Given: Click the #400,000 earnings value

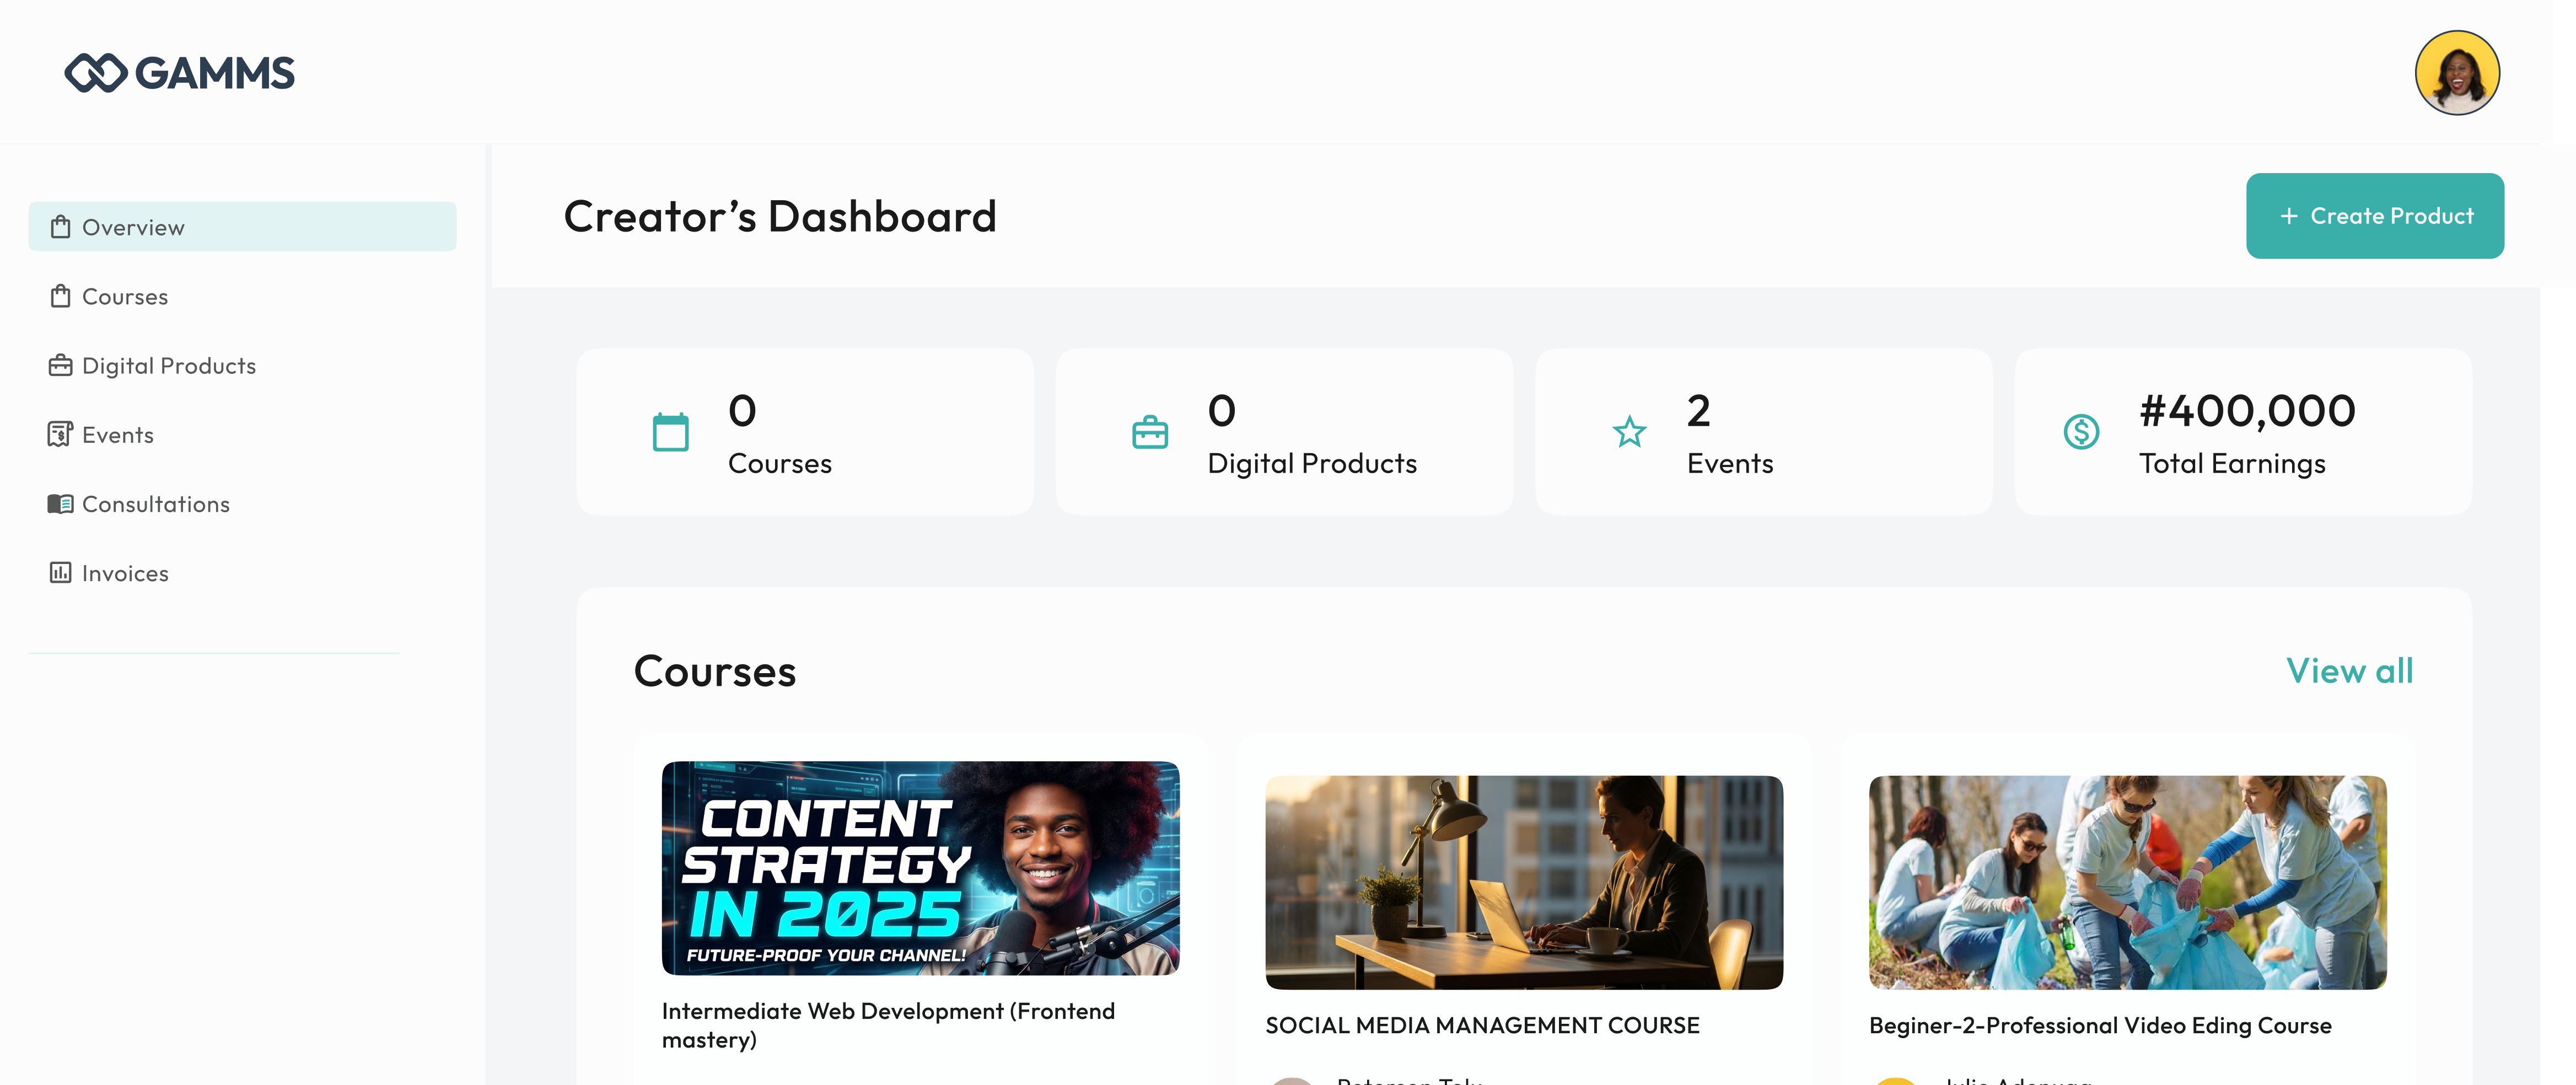Looking at the screenshot, I should click(2247, 411).
